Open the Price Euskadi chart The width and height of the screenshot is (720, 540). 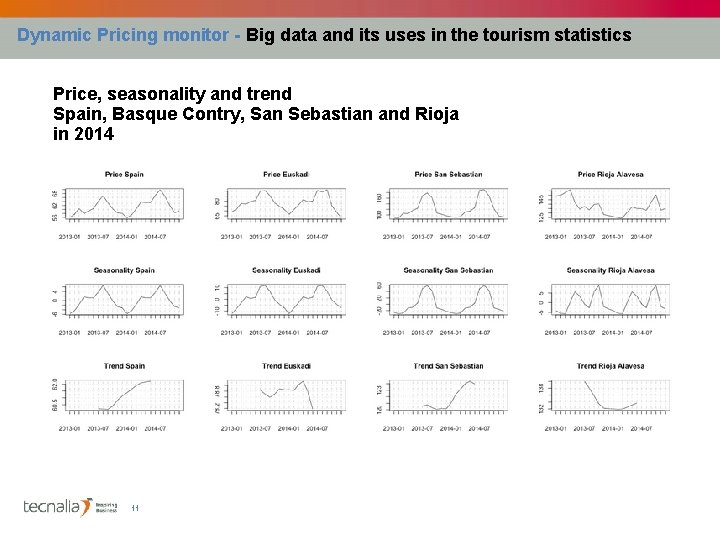coord(282,203)
